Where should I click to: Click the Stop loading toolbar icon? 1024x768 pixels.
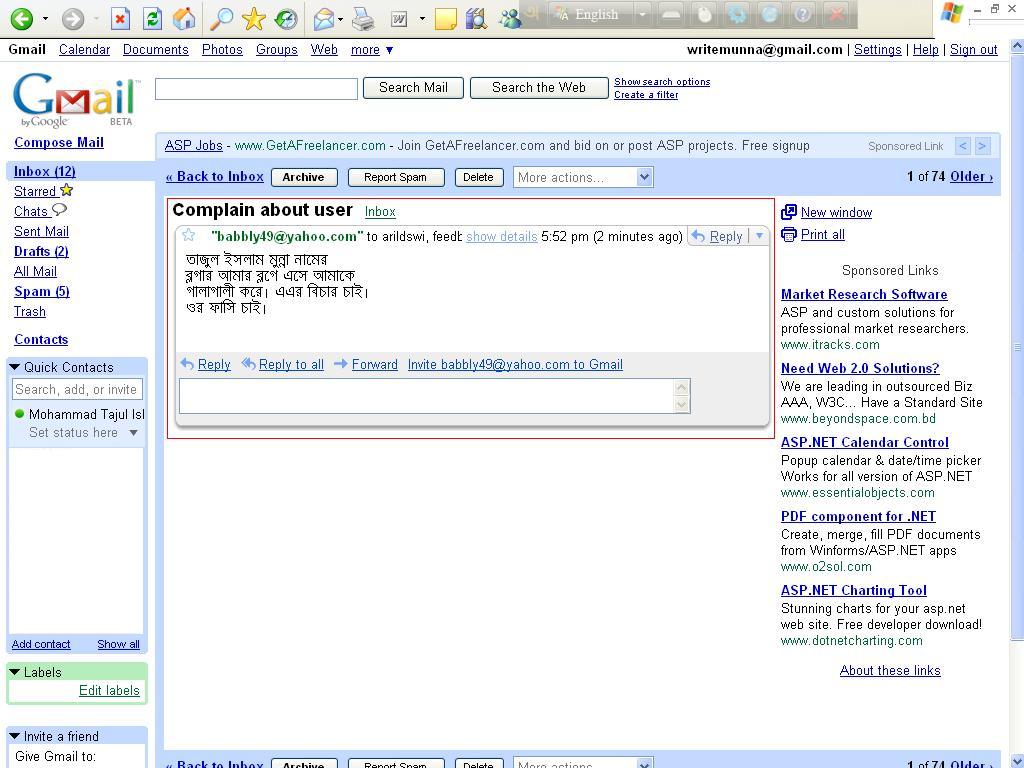pos(120,18)
